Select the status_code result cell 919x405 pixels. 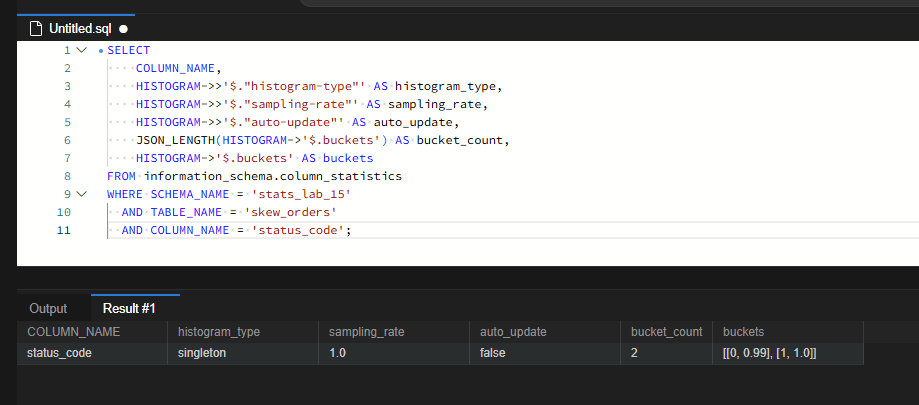point(92,353)
